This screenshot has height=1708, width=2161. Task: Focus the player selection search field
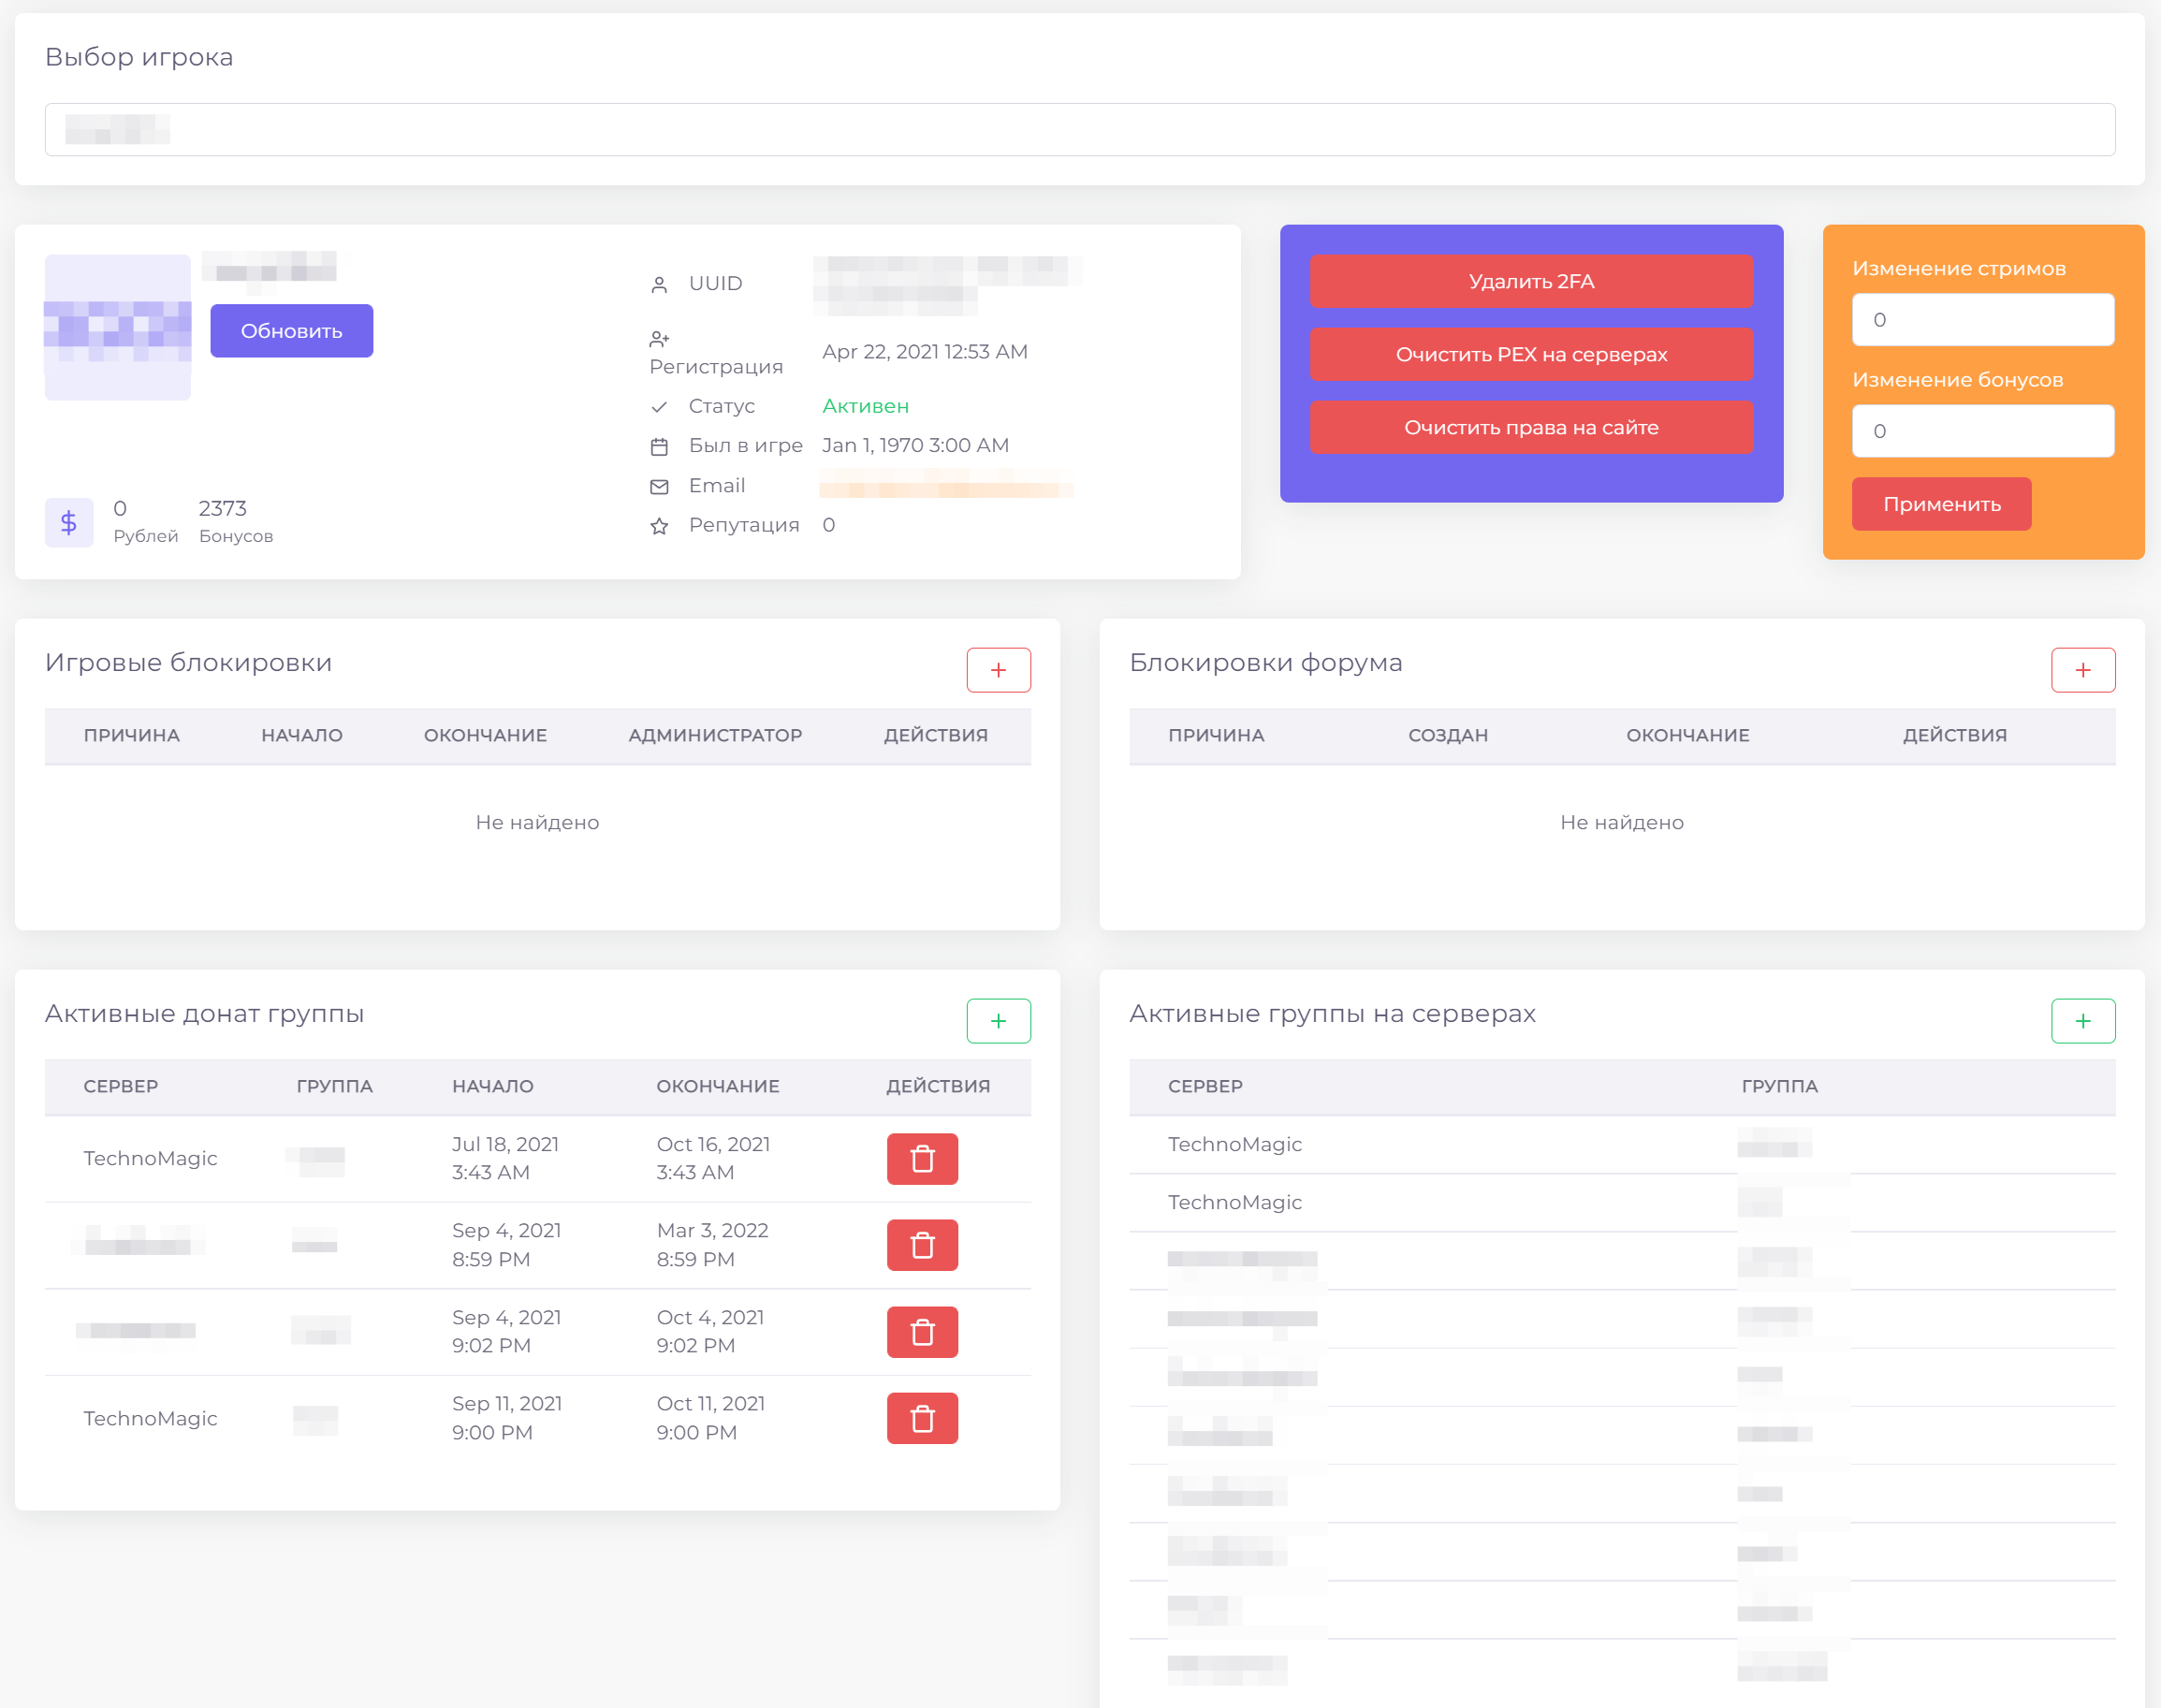(1080, 129)
